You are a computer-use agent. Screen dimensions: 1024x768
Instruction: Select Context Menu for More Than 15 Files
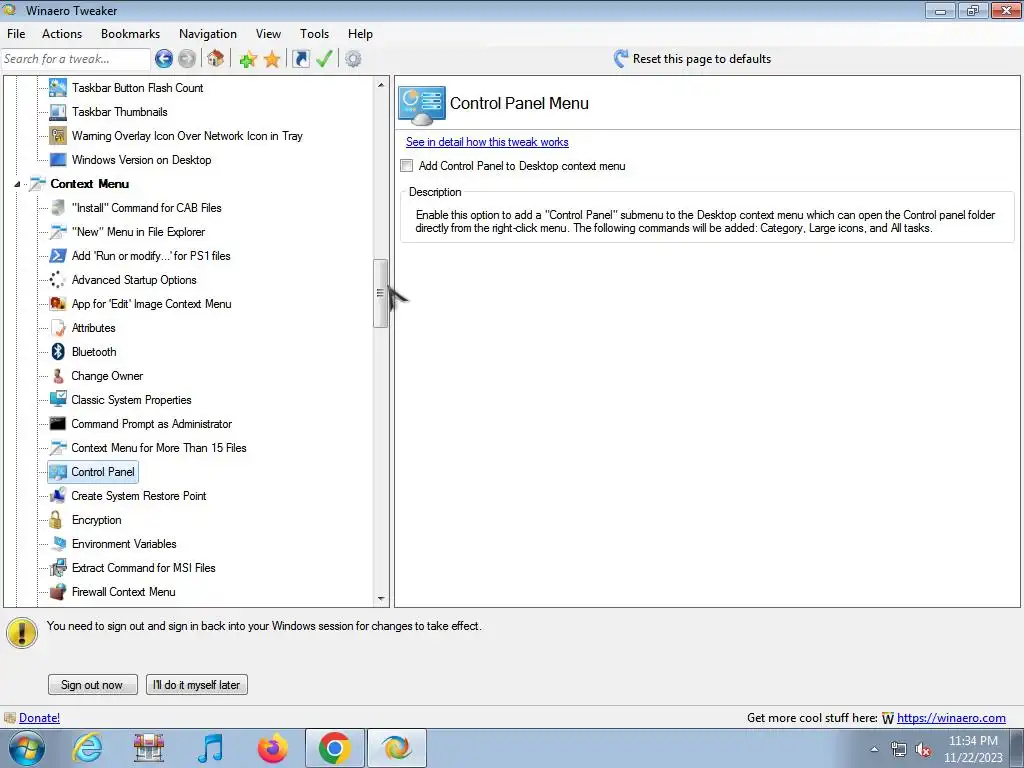point(159,448)
